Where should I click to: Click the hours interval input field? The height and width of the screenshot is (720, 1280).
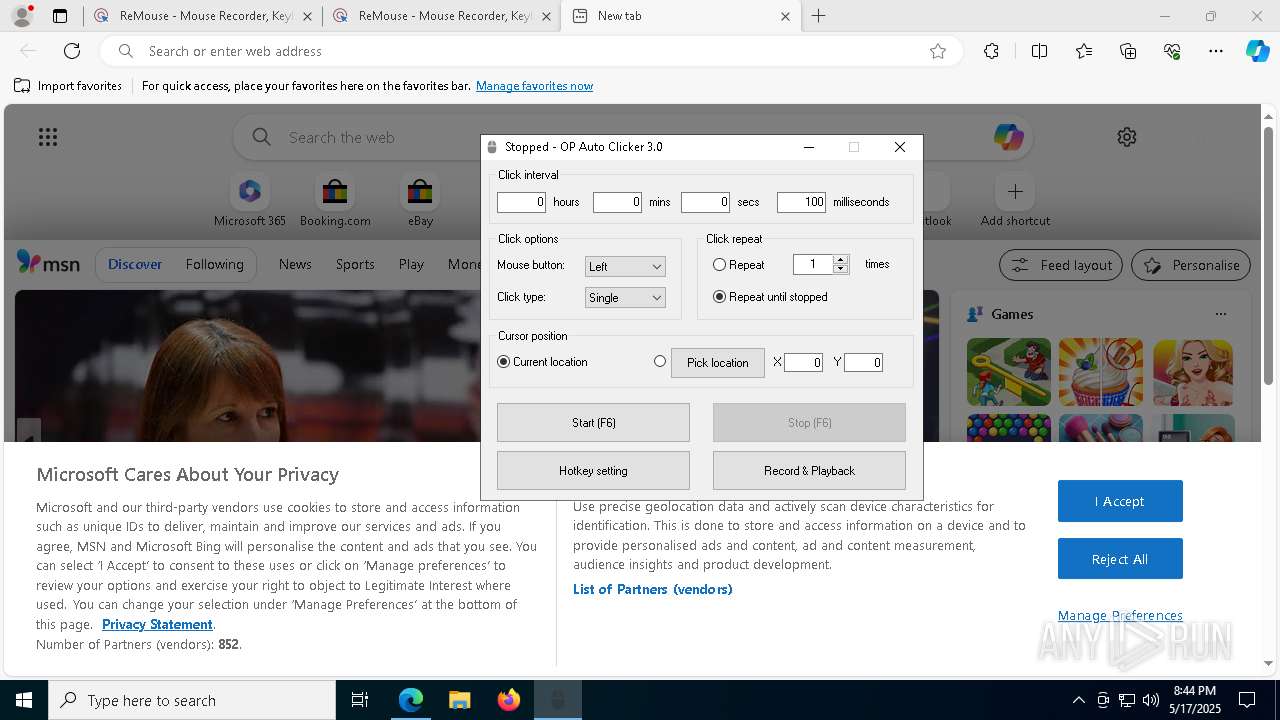pos(522,202)
